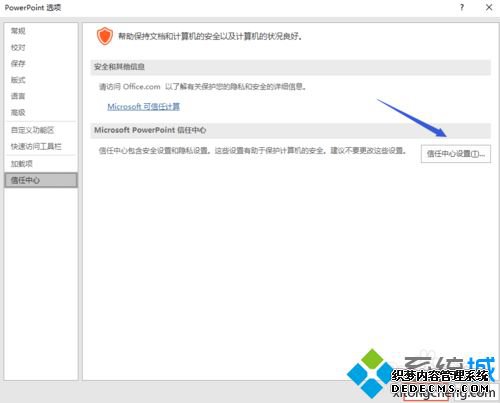Open the Microsoft 可信任计算 link
This screenshot has height=403, width=500.
[143, 107]
